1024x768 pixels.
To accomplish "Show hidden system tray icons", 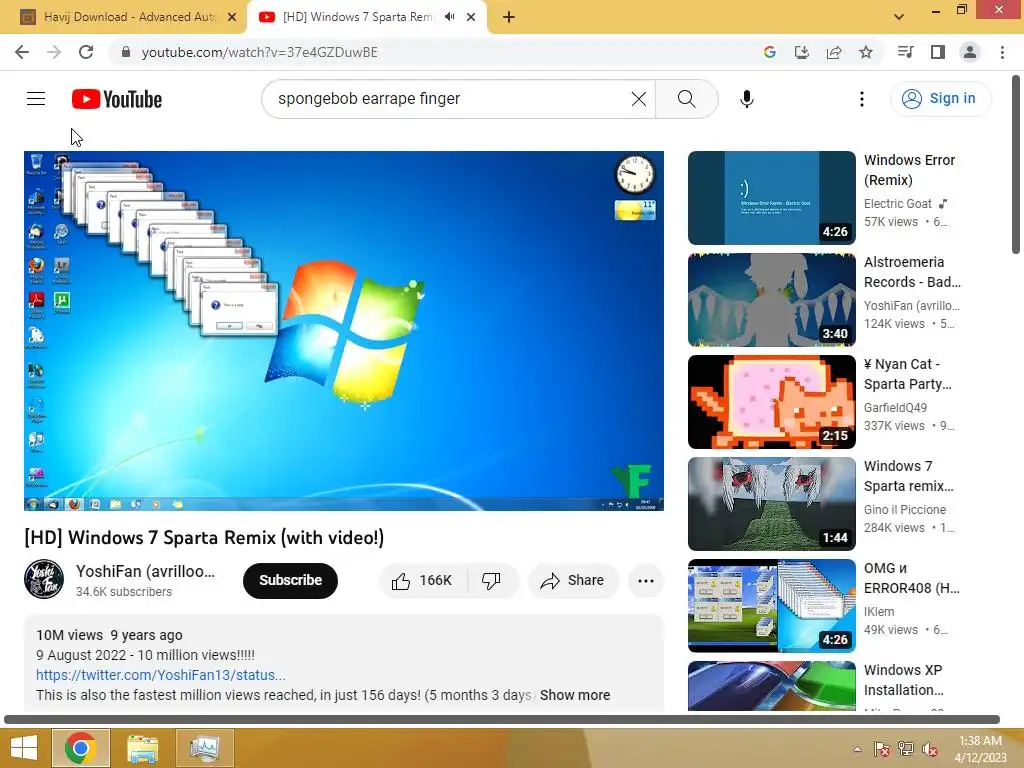I will coord(857,749).
